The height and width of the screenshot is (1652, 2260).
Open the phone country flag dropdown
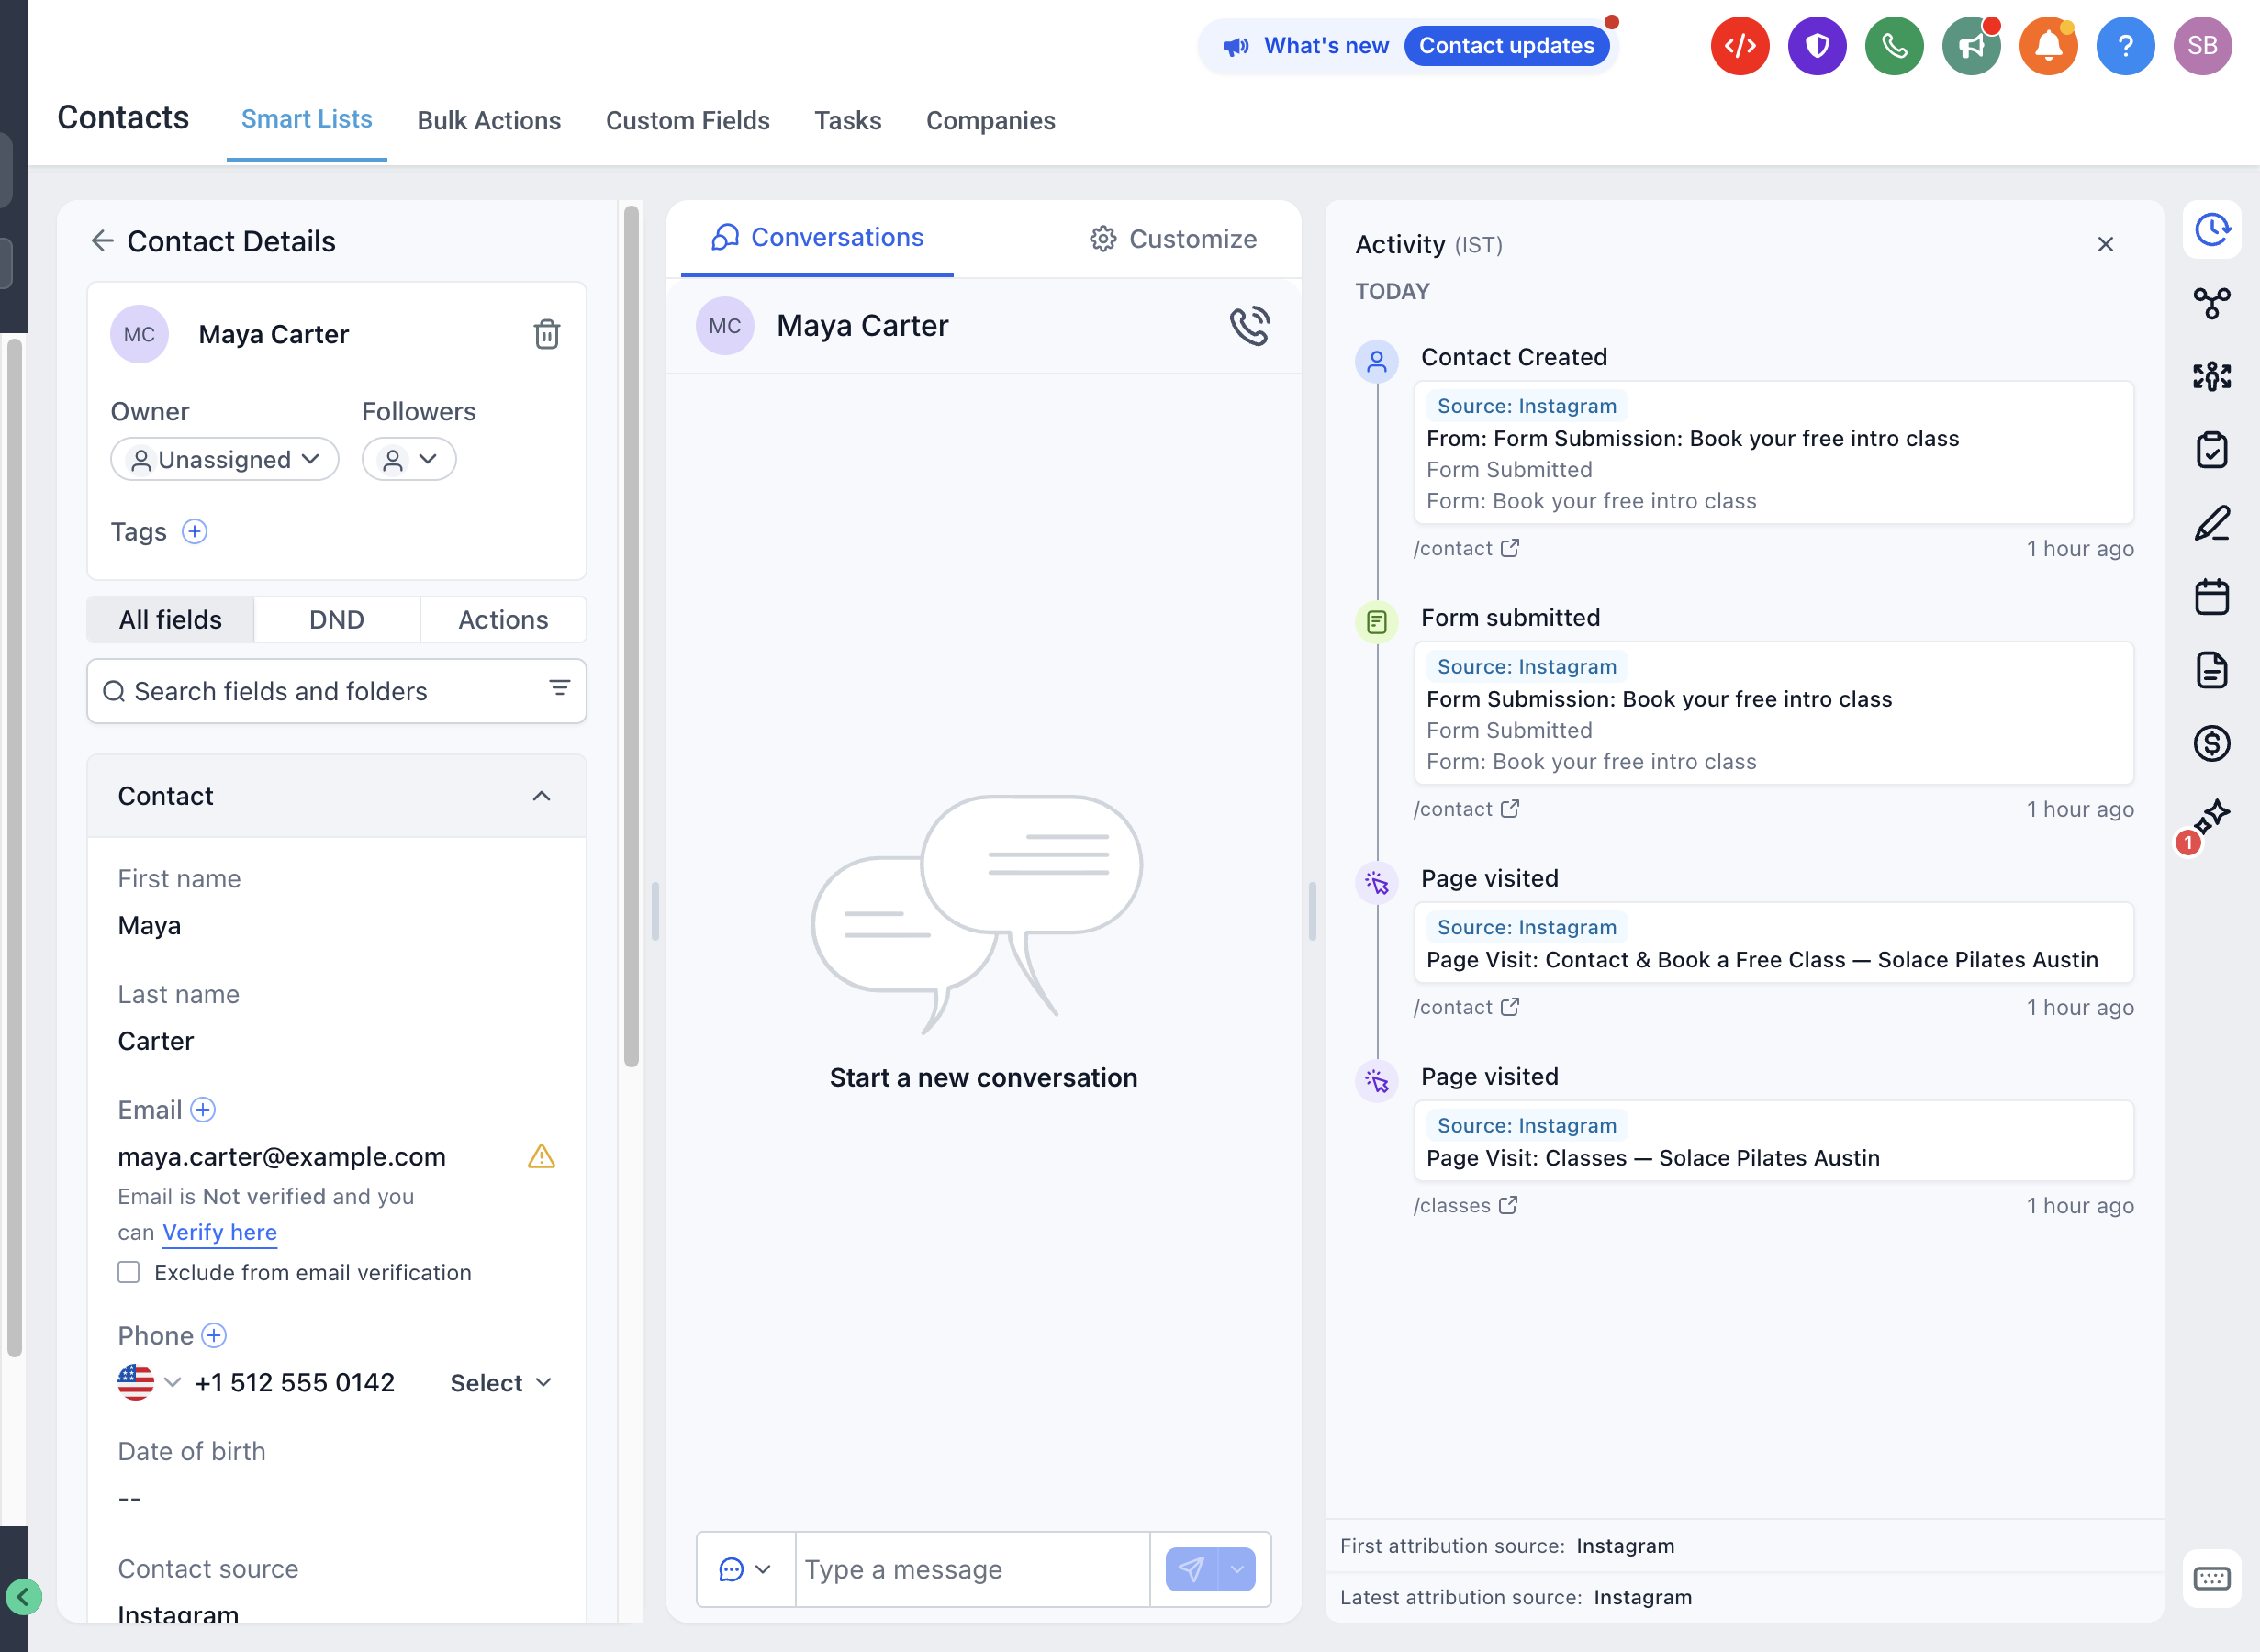coord(148,1382)
